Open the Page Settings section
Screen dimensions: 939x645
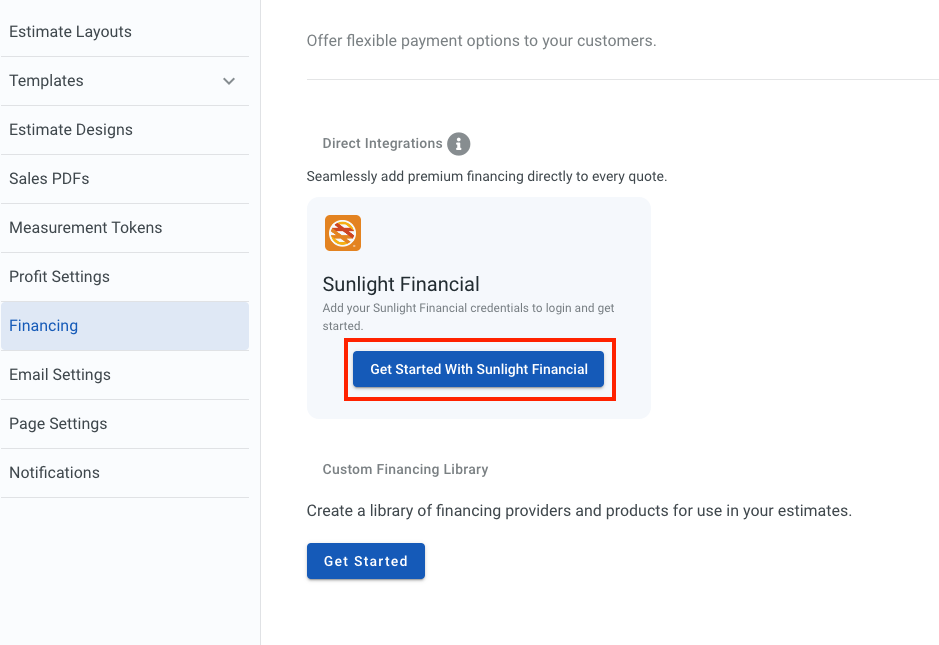pyautogui.click(x=58, y=423)
